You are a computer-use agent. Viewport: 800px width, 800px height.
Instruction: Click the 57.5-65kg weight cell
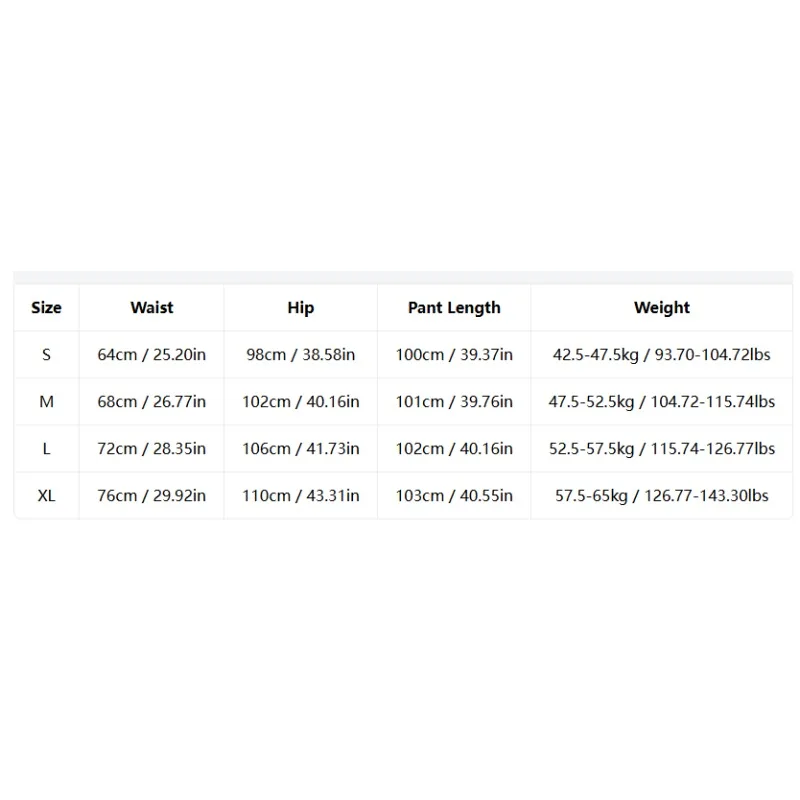coord(662,495)
